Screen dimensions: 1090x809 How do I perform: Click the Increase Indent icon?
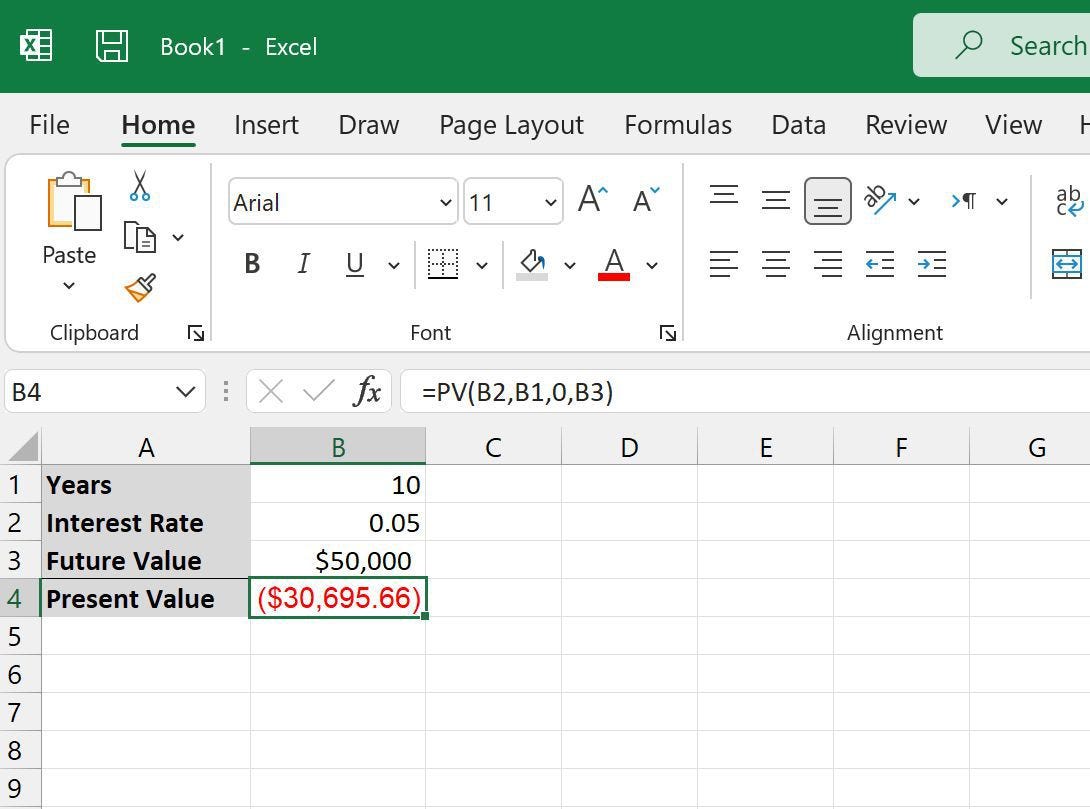(x=932, y=264)
